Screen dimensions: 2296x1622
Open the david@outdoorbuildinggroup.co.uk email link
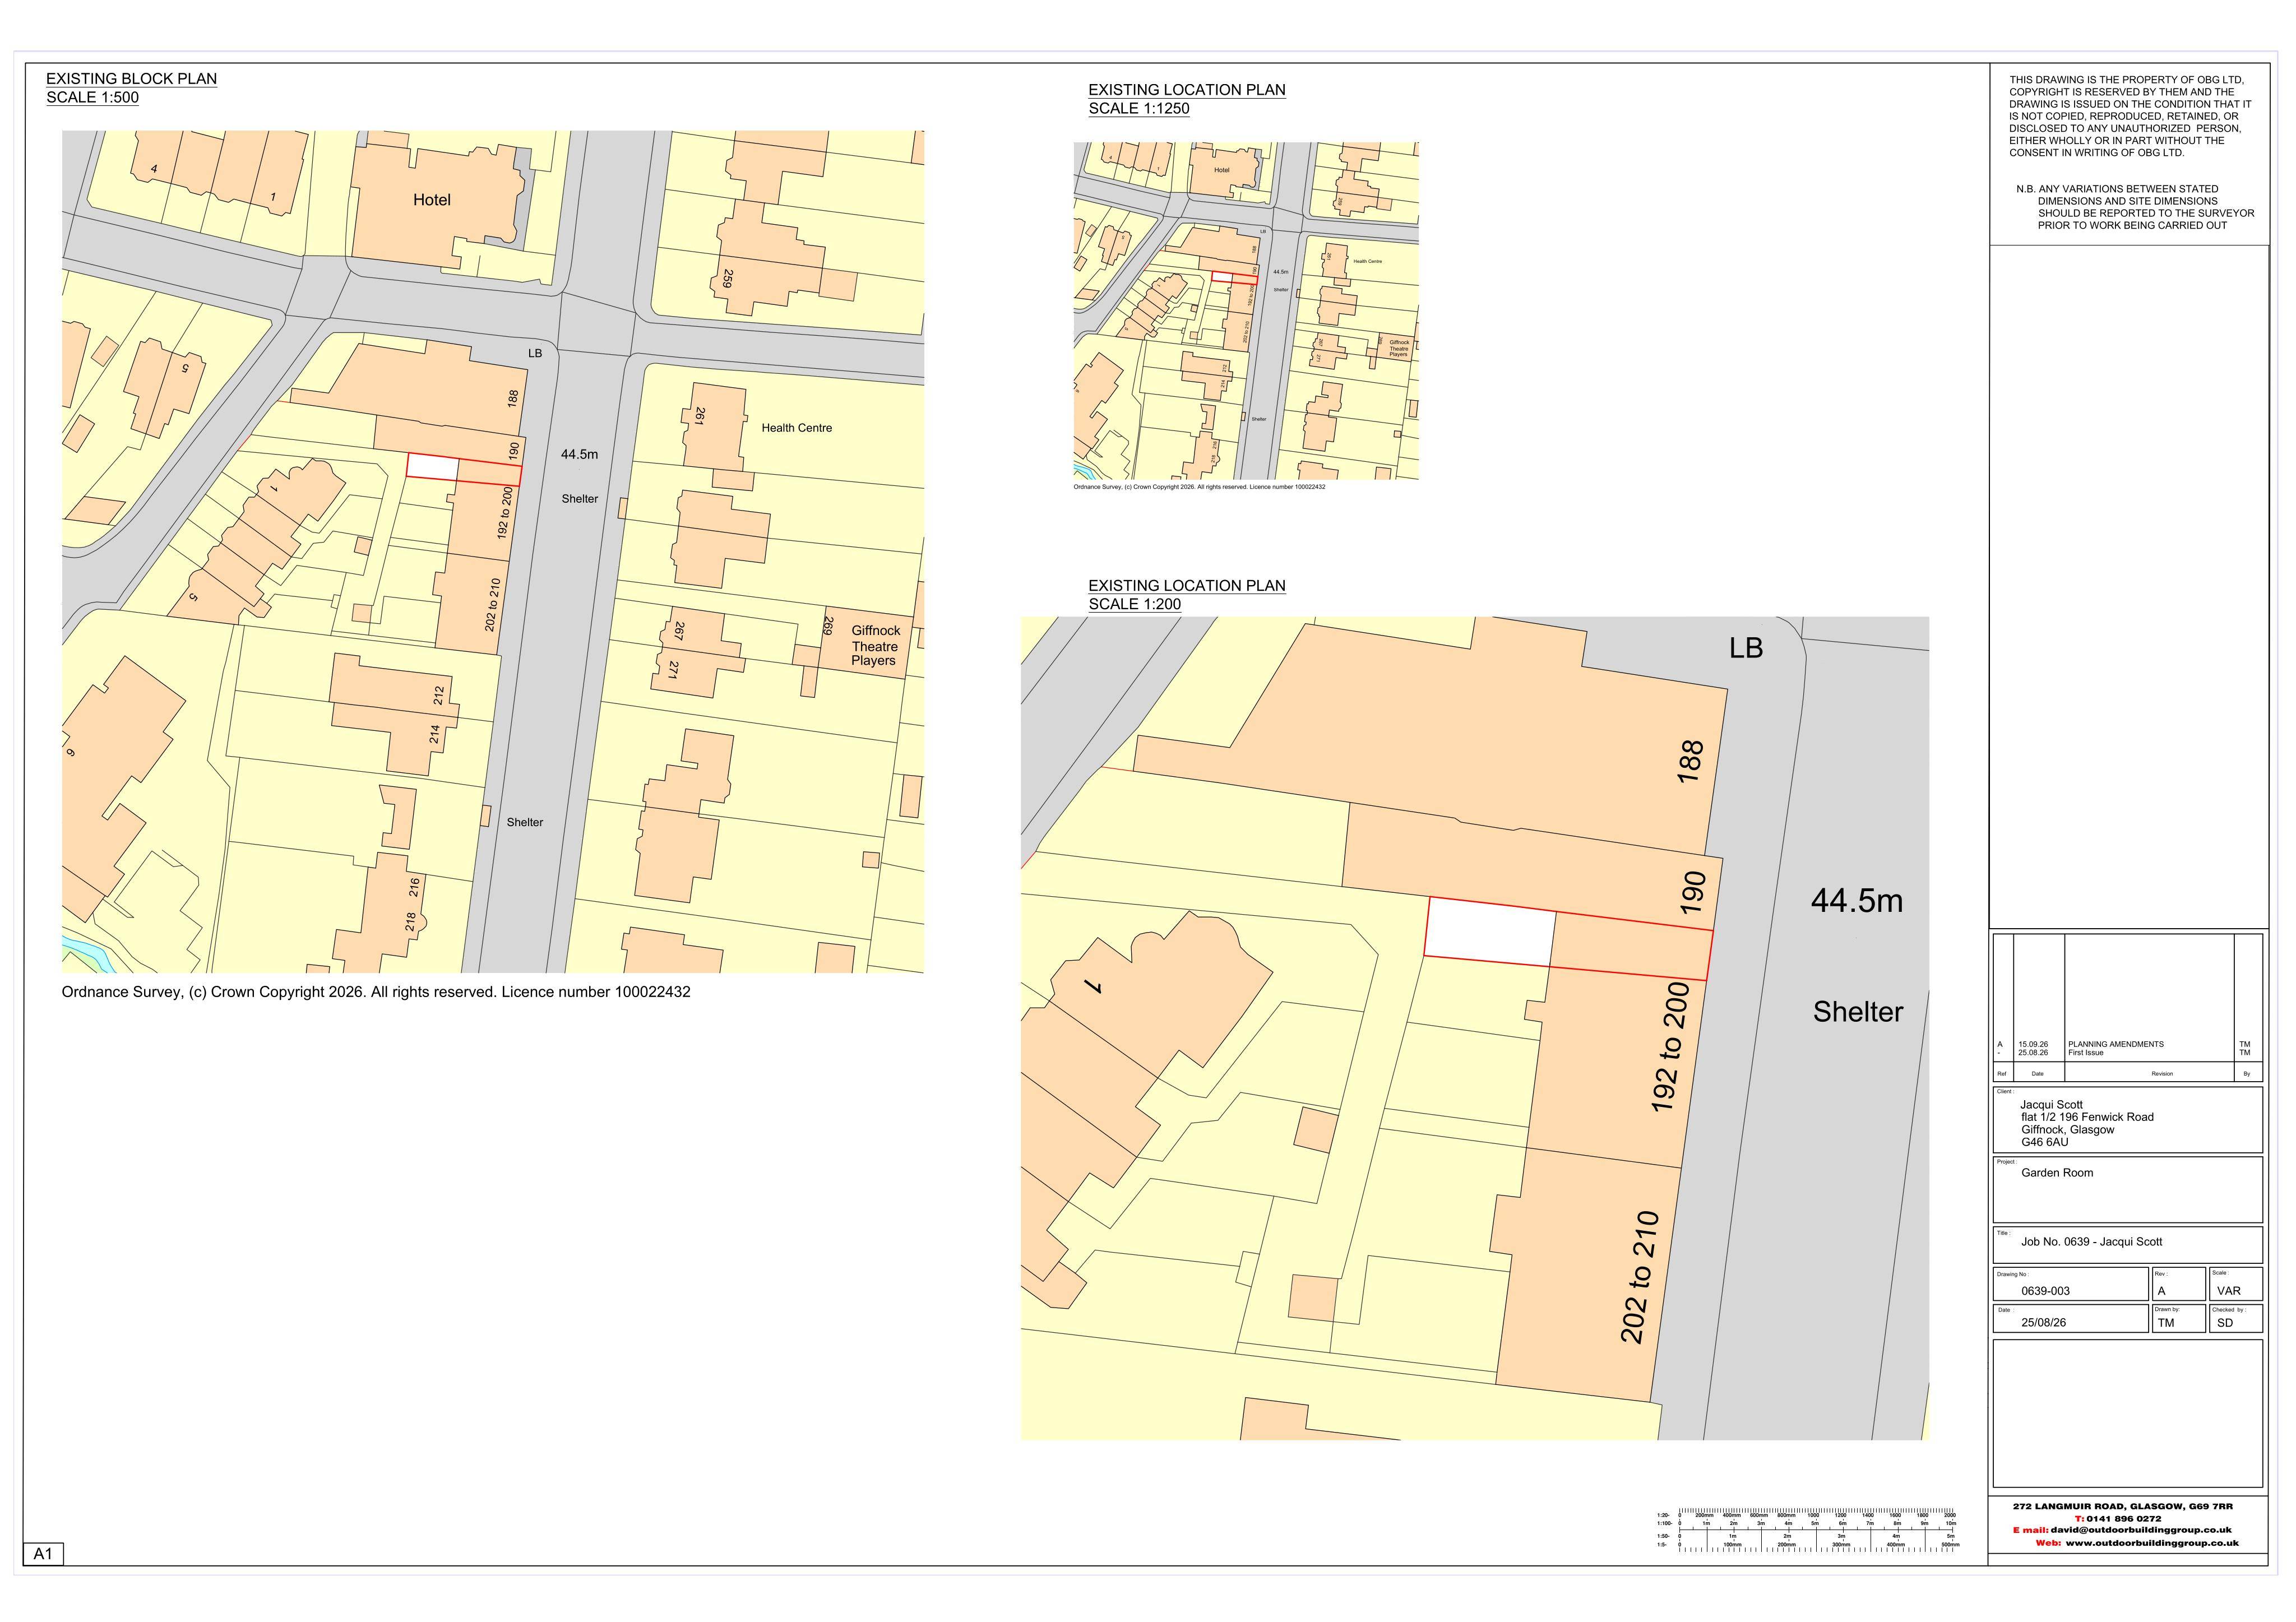(x=2141, y=1530)
